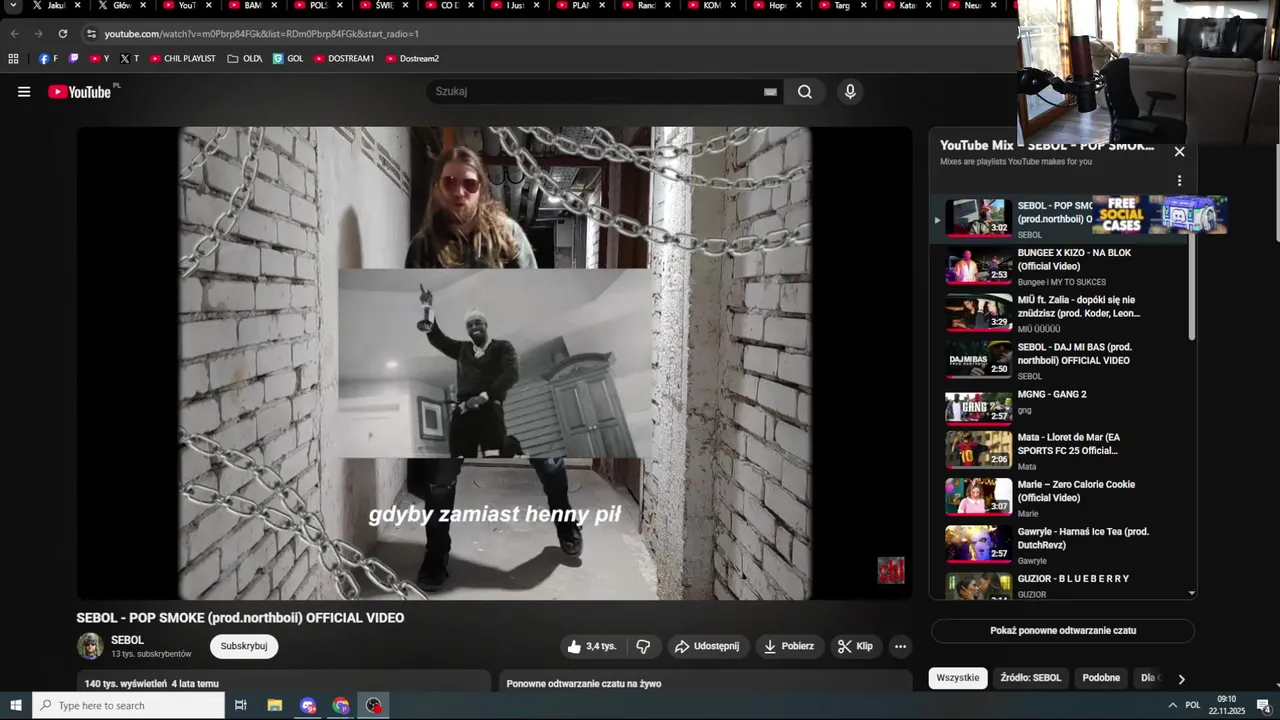
Task: Open the Windows Start menu
Action: (16, 706)
